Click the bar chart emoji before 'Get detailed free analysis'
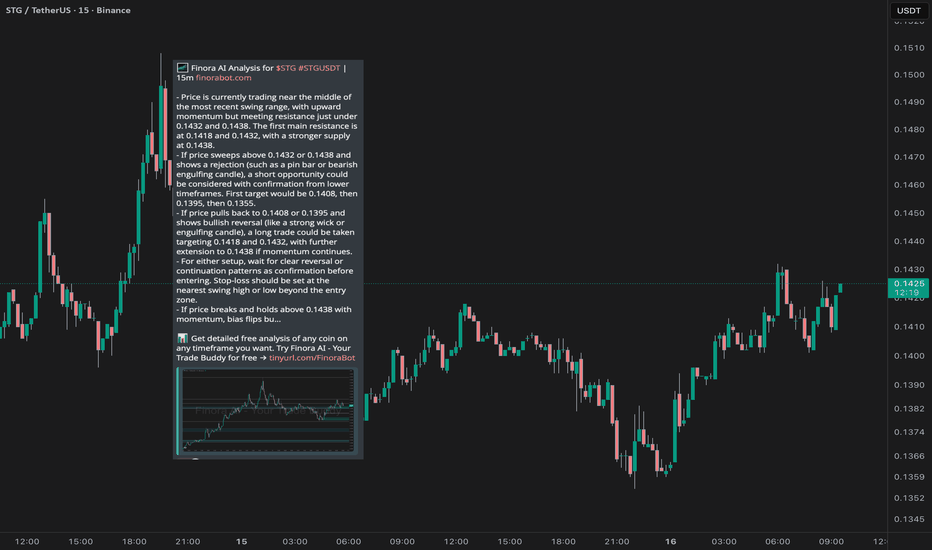The height and width of the screenshot is (550, 932). point(181,339)
